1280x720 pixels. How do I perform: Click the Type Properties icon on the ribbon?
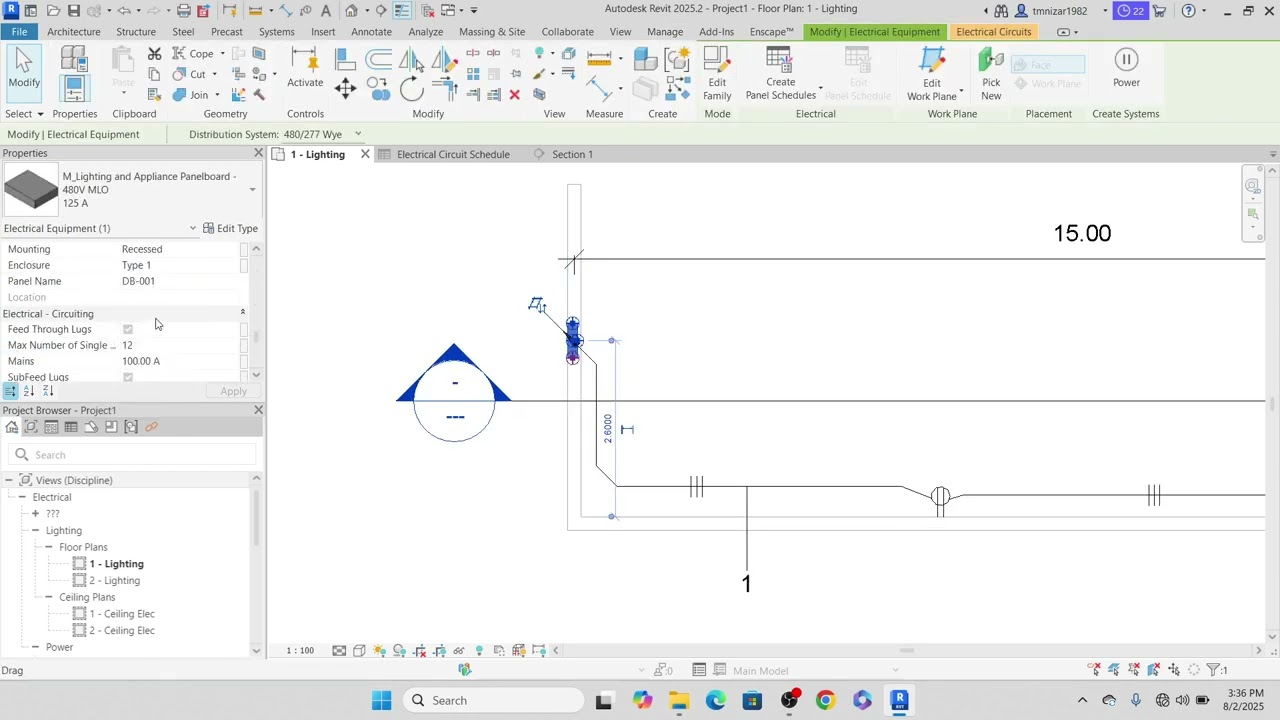[x=74, y=58]
